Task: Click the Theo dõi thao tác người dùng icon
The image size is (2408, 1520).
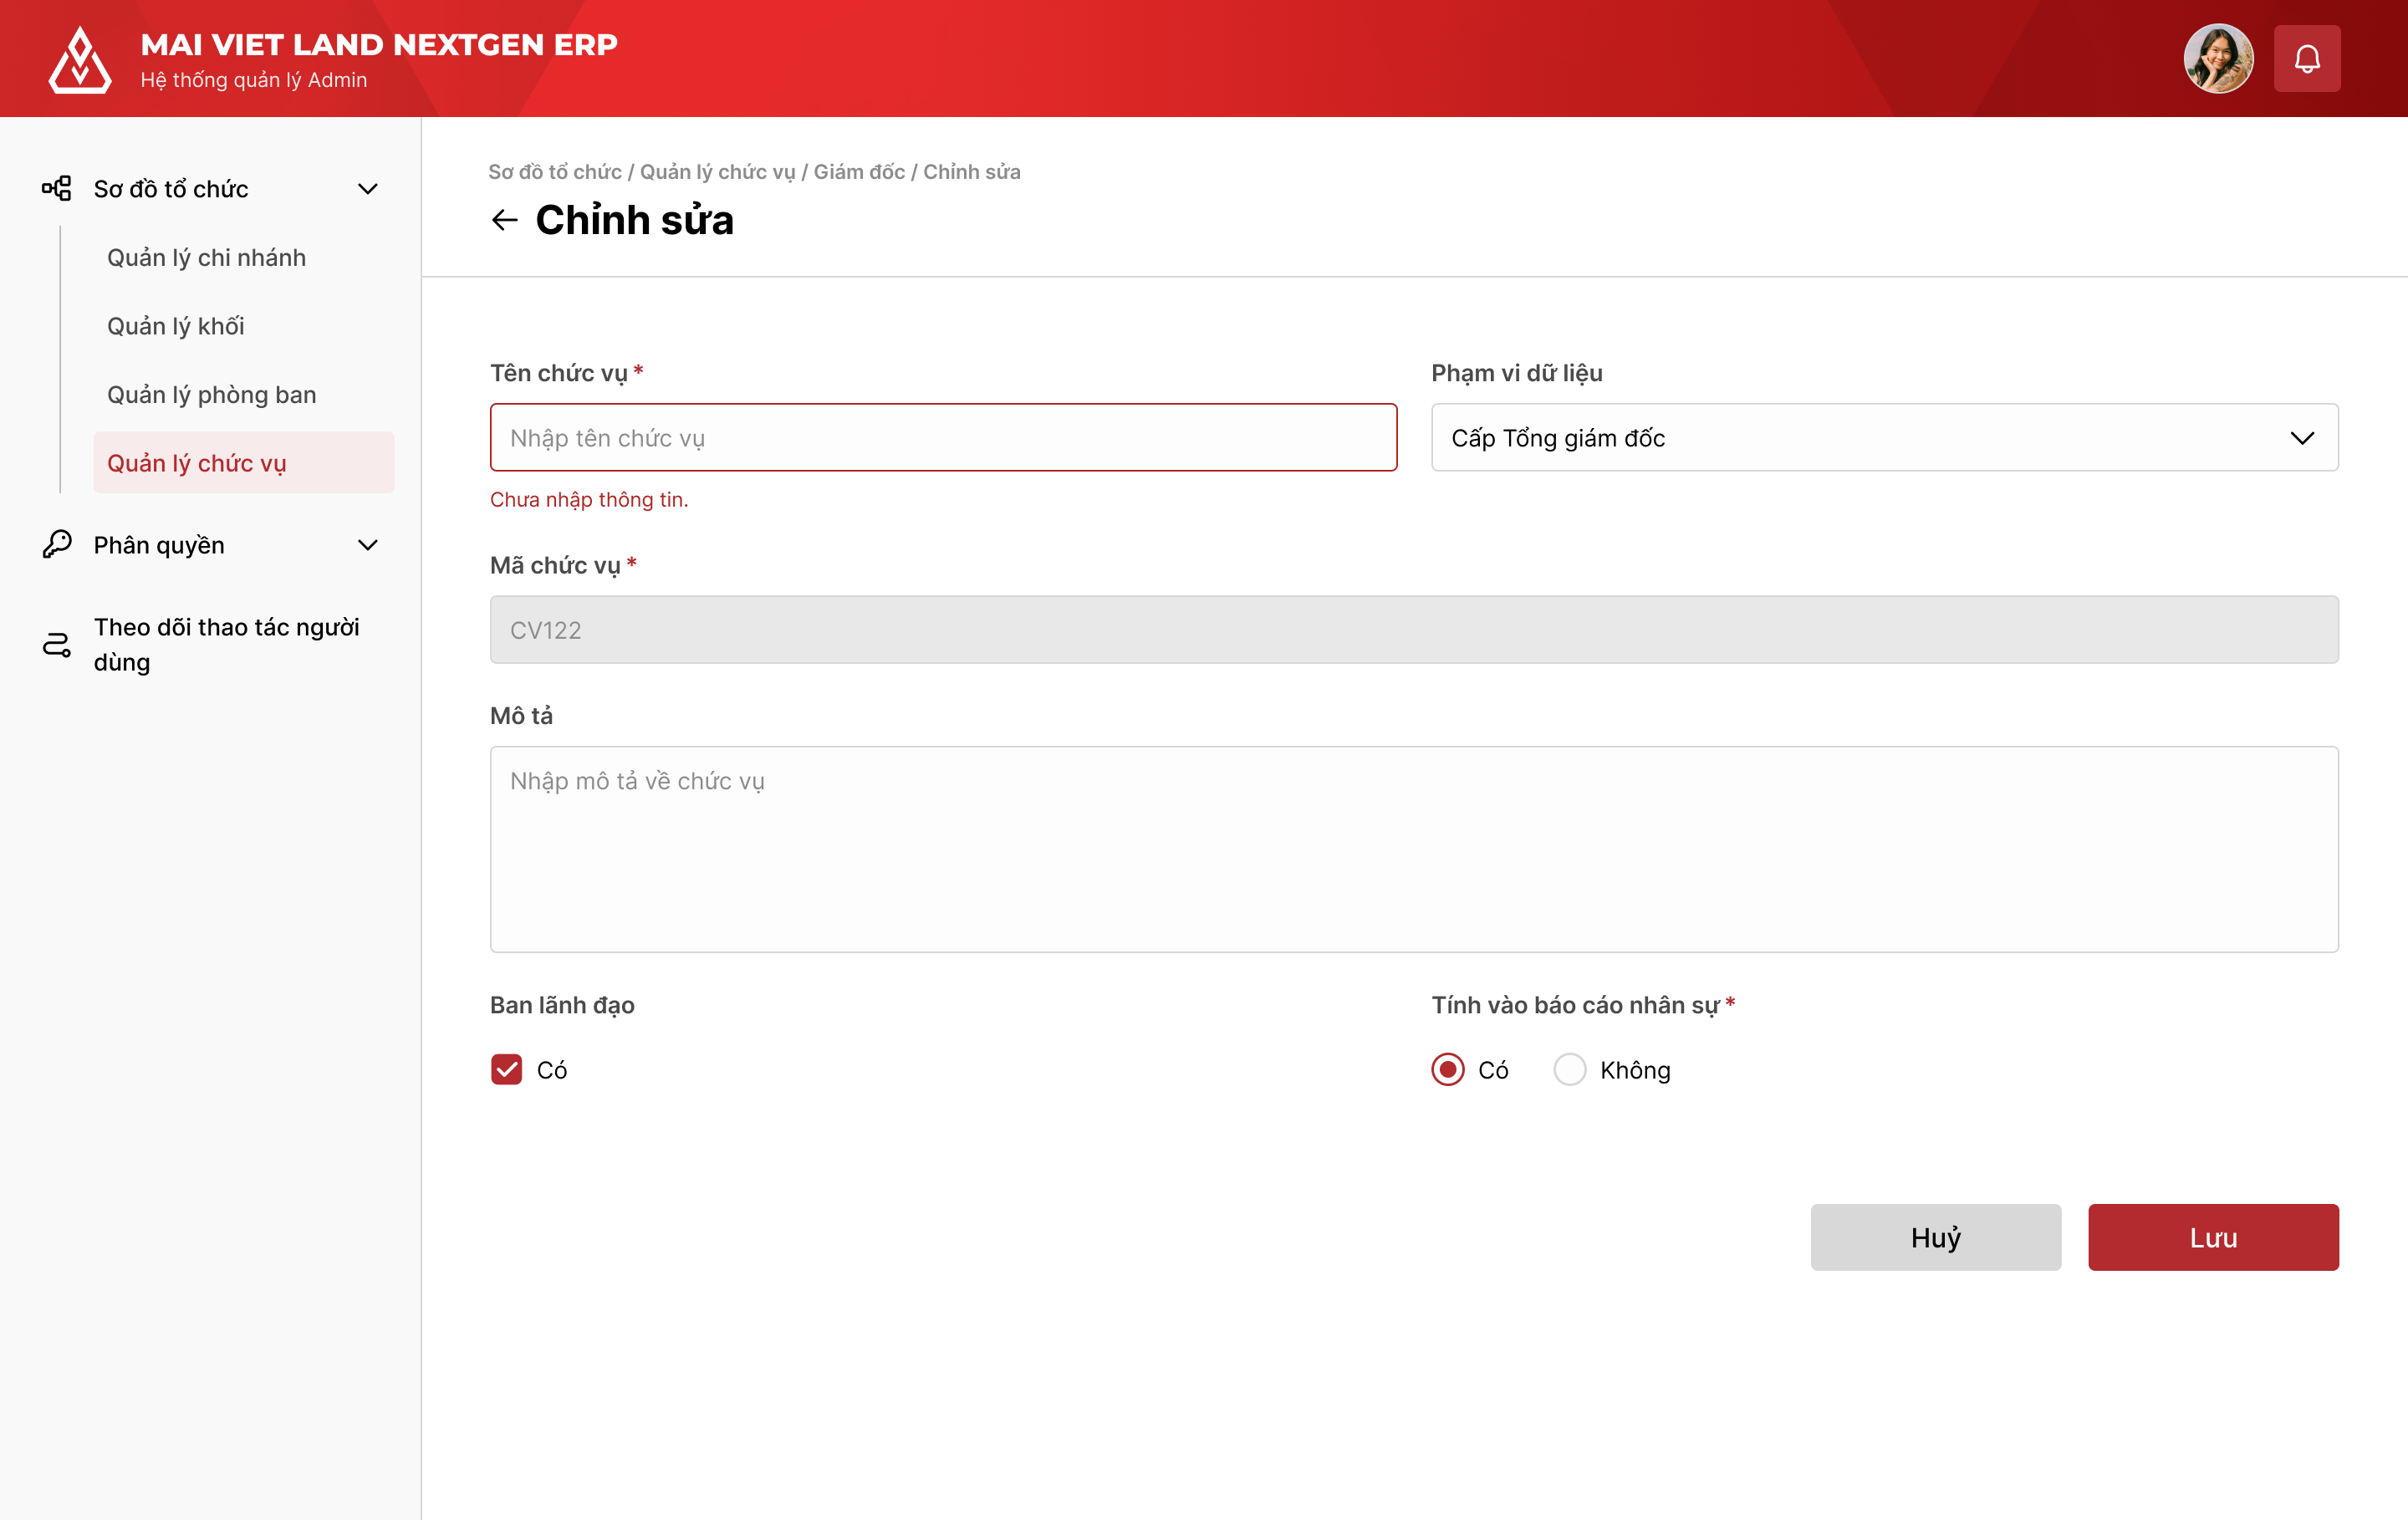Action: 57,645
